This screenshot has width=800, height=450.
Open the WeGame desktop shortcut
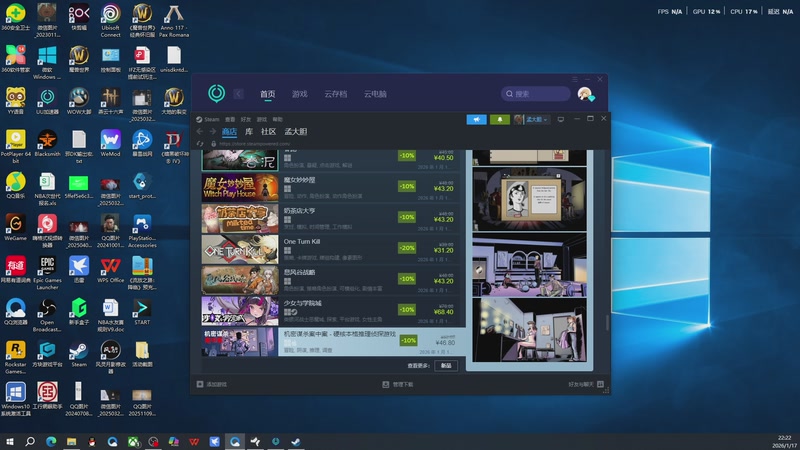click(x=15, y=227)
